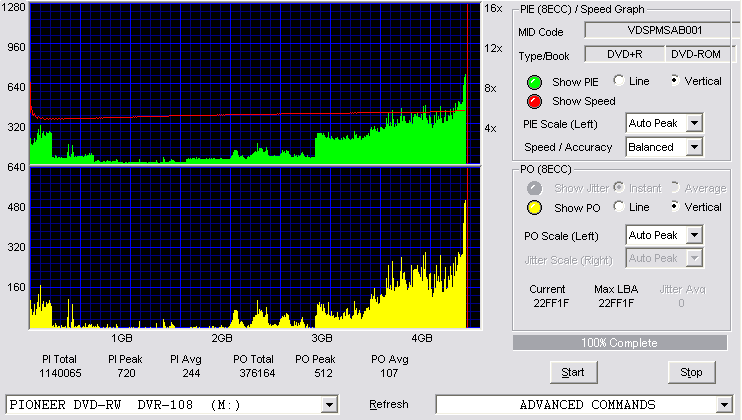
Task: Click the Max LBA value 22FF1F
Action: 616,303
